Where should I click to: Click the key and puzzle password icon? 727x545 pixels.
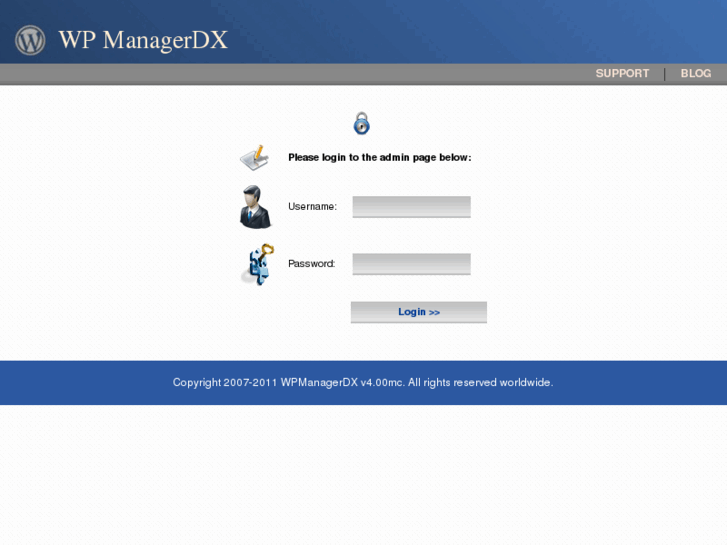tap(259, 264)
